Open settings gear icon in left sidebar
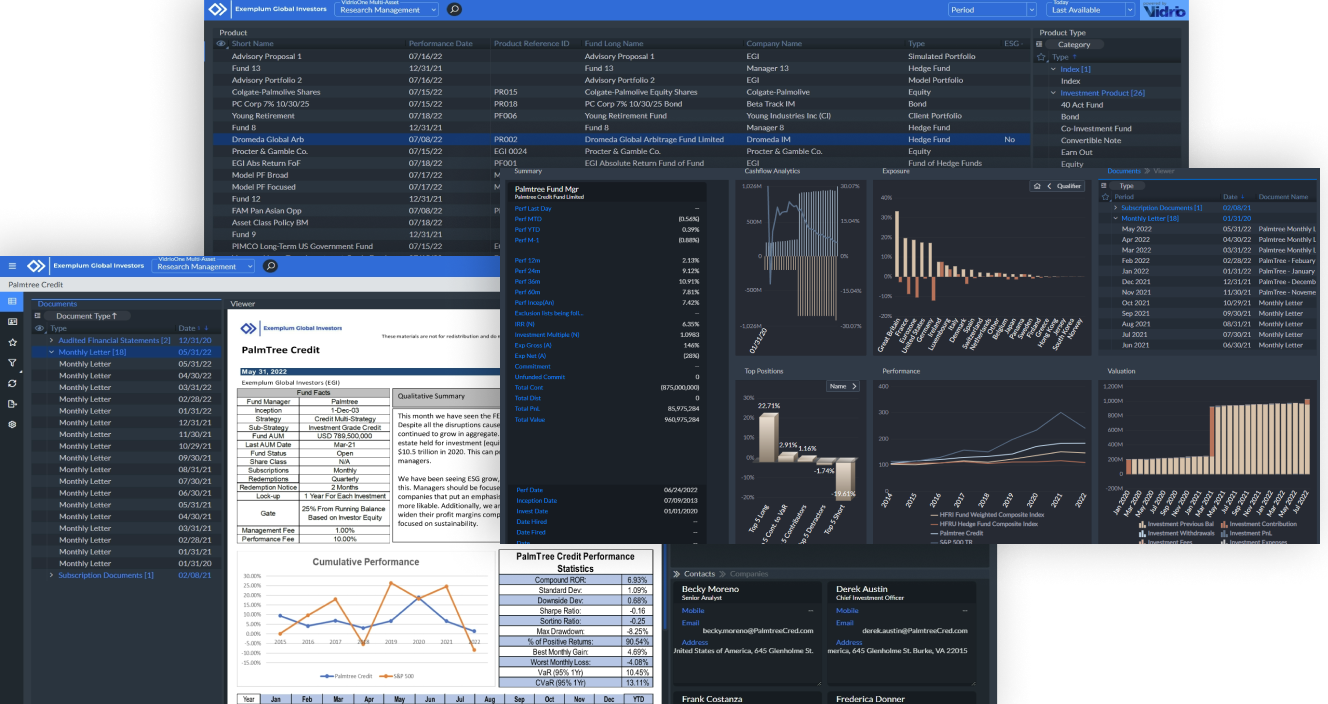 click(12, 424)
